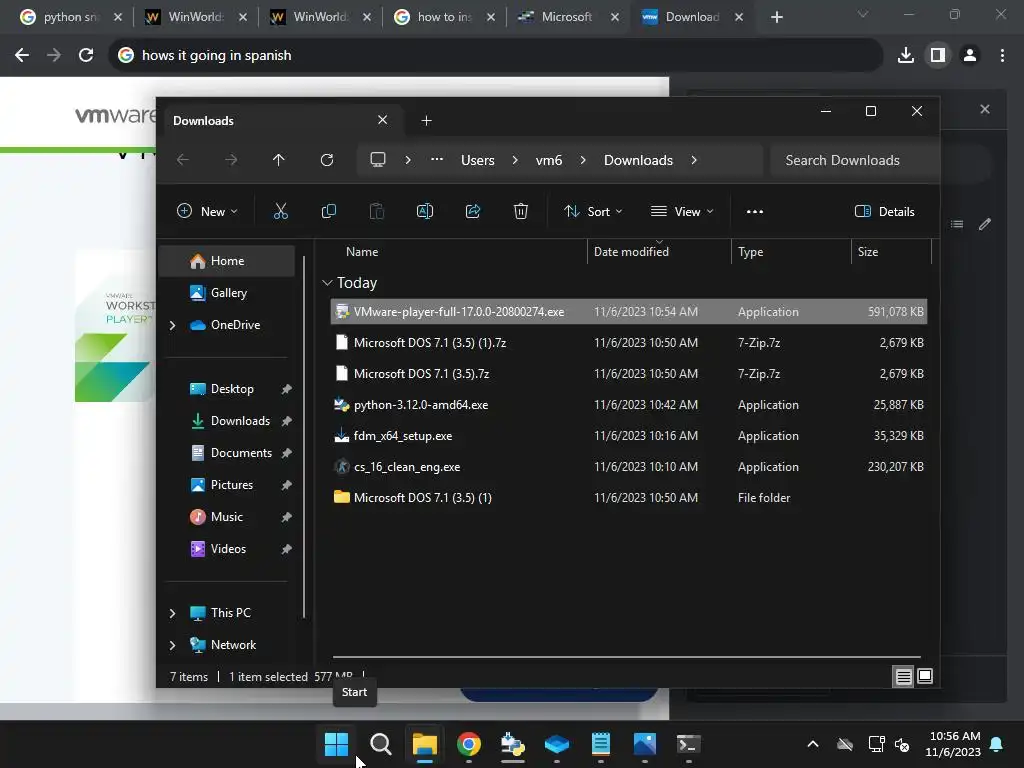
Task: Click the Explorer forward arrow
Action: click(231, 160)
